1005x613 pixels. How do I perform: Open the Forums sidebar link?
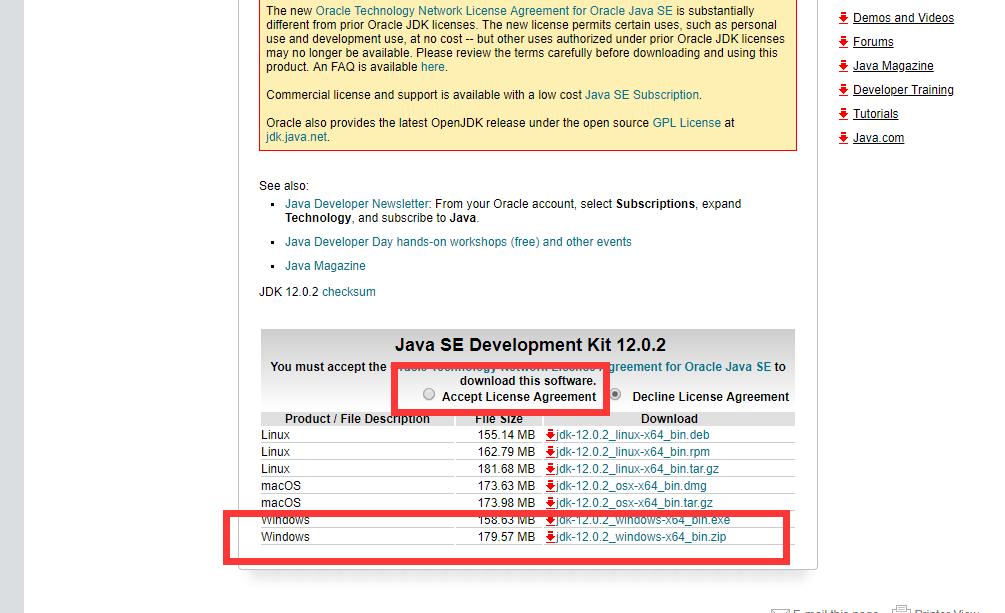pos(873,42)
